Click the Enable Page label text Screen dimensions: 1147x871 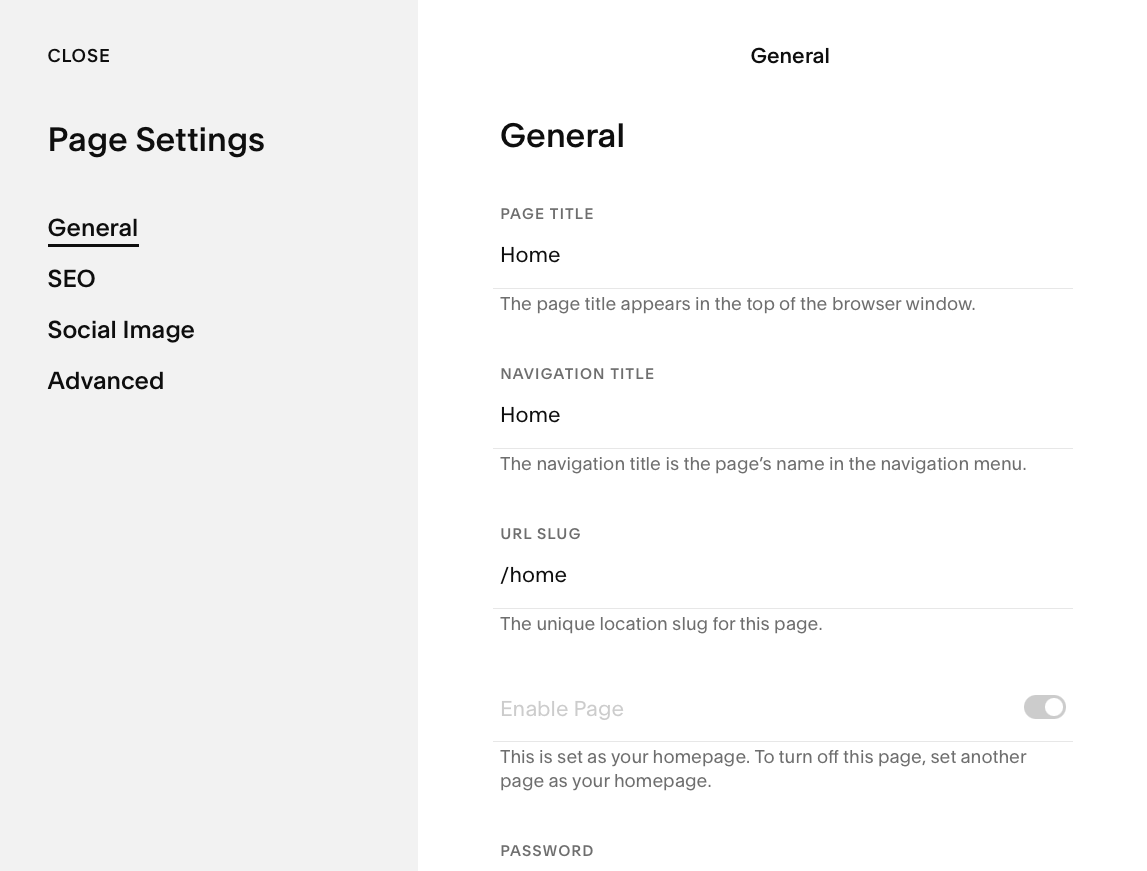(561, 709)
